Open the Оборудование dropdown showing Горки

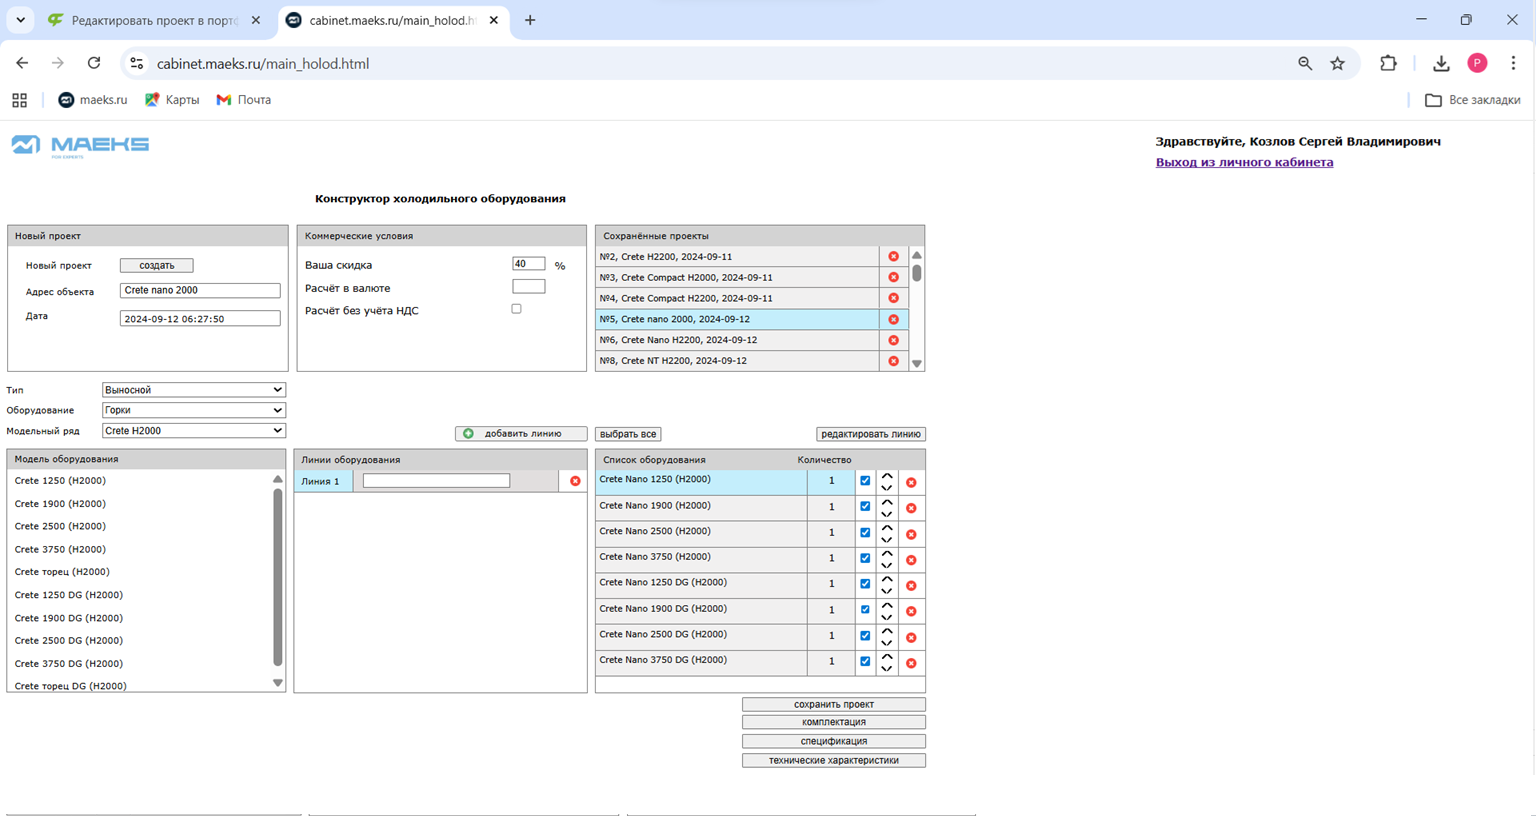(x=194, y=410)
